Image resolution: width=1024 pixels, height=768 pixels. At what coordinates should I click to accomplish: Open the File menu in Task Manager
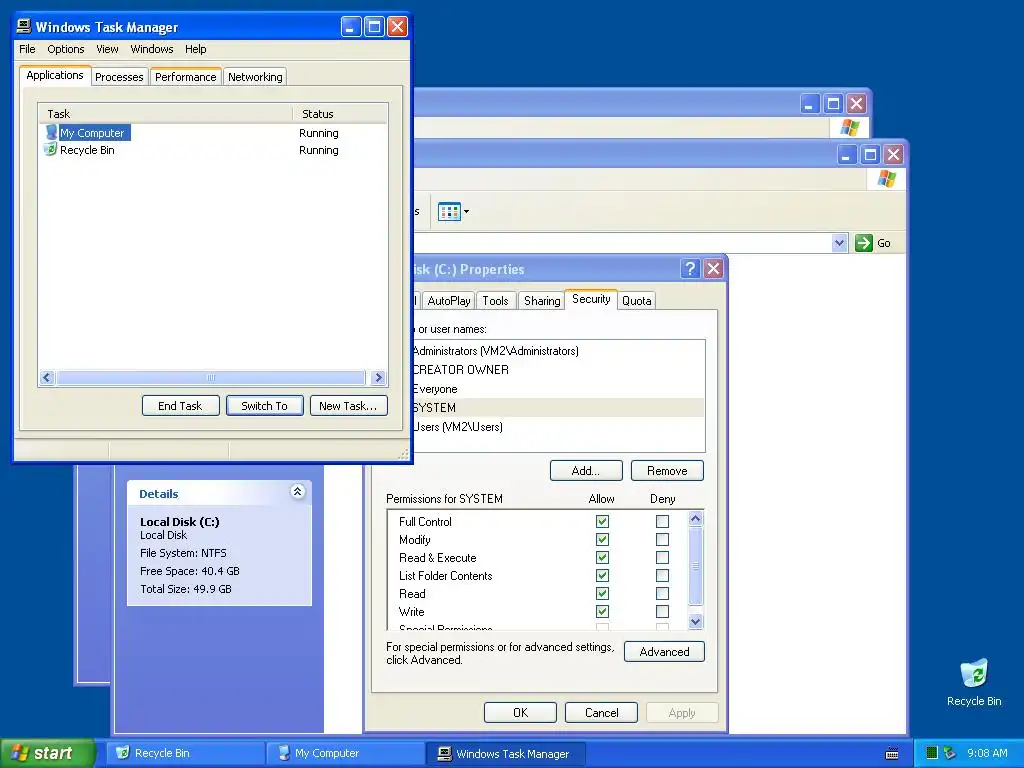[27, 49]
